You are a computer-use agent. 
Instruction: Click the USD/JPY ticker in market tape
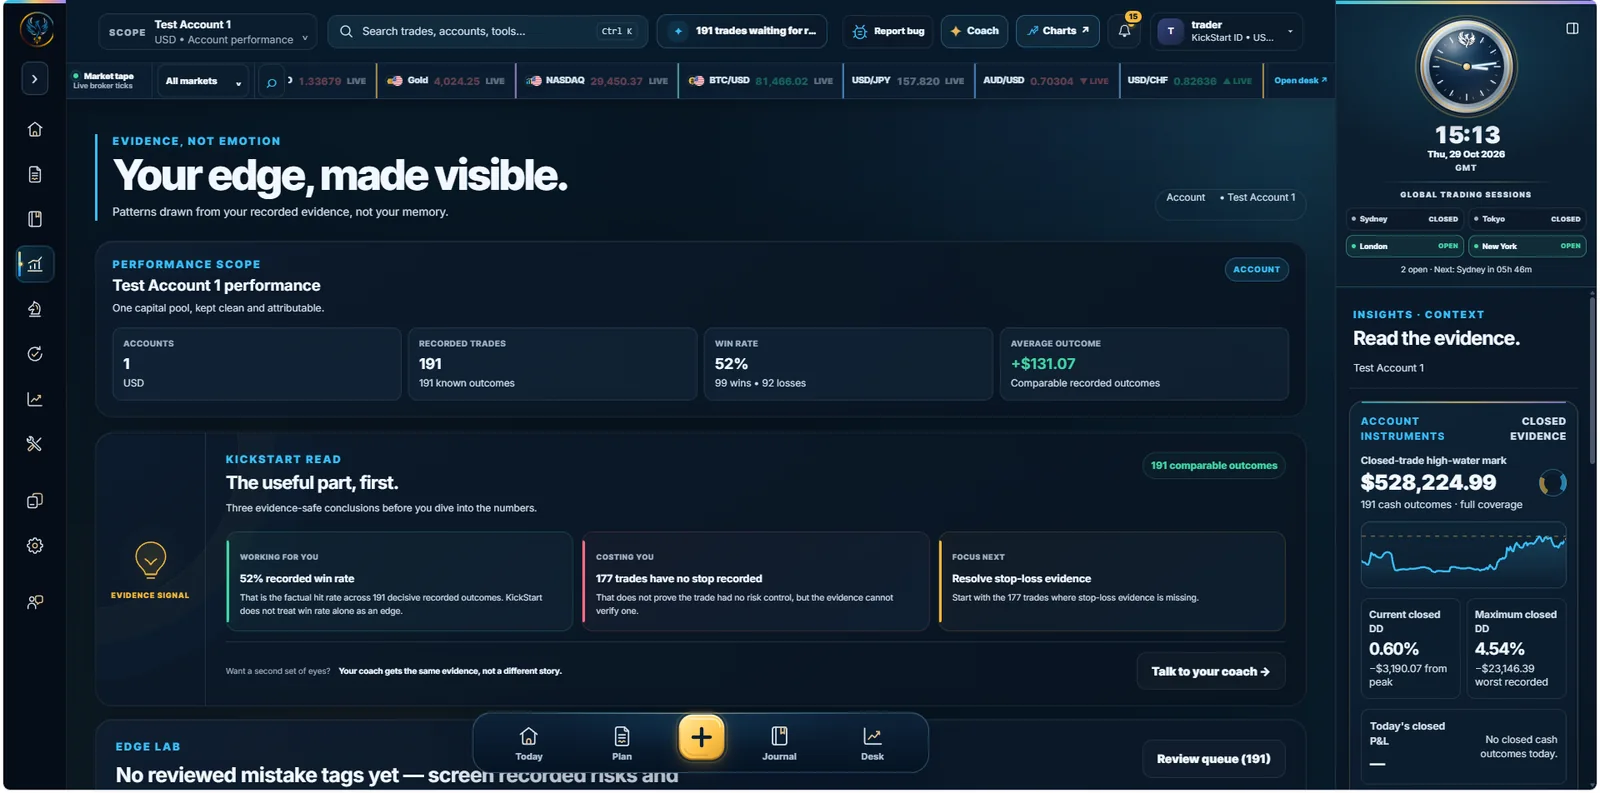coord(908,81)
